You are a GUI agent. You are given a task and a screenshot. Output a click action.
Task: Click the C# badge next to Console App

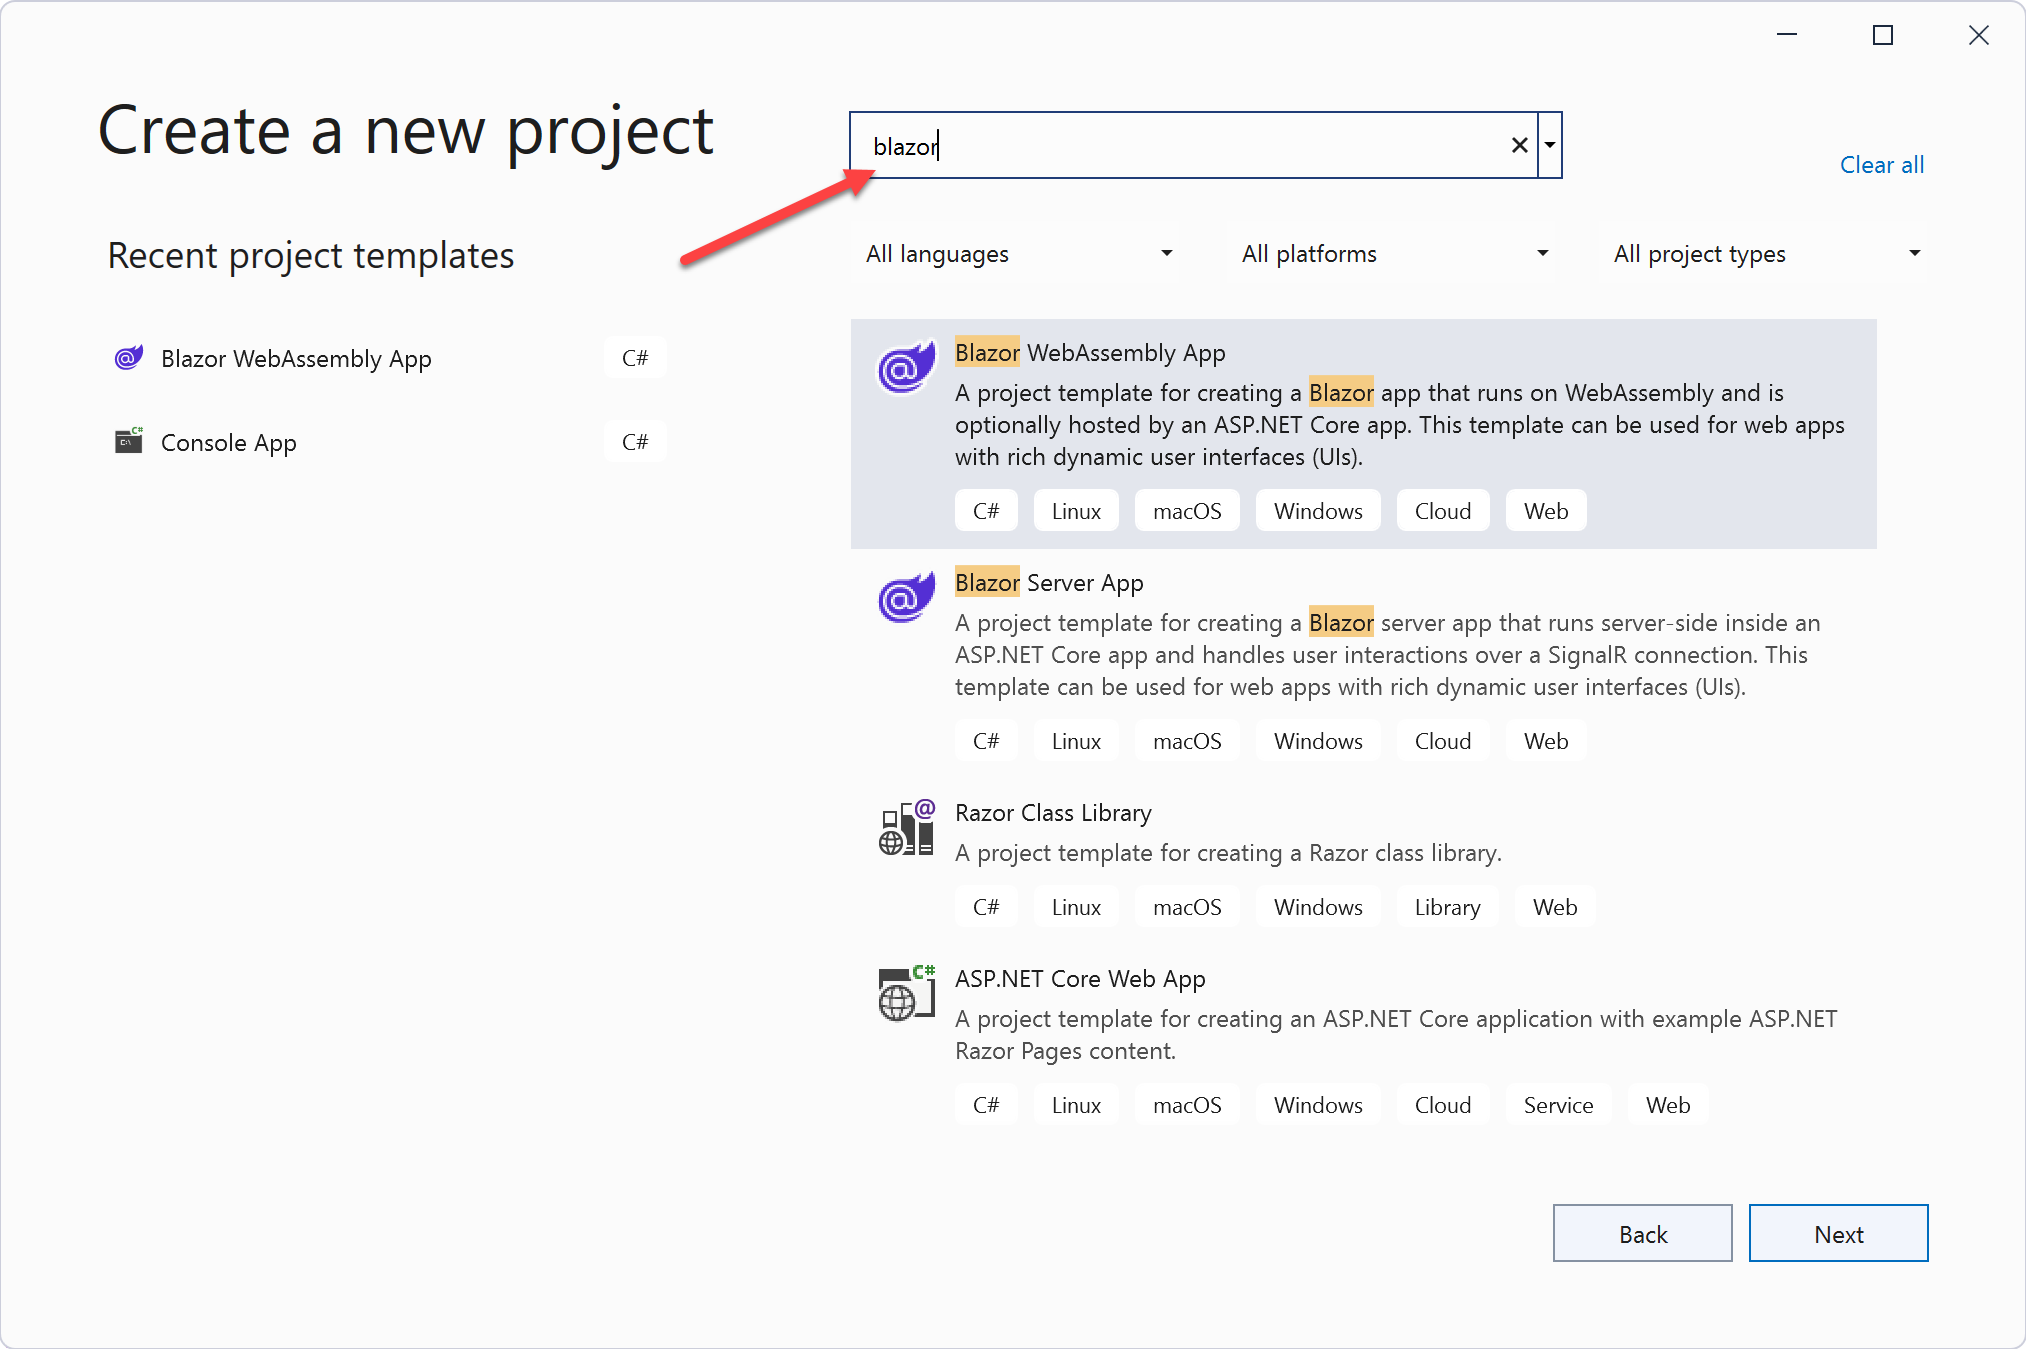pos(634,441)
